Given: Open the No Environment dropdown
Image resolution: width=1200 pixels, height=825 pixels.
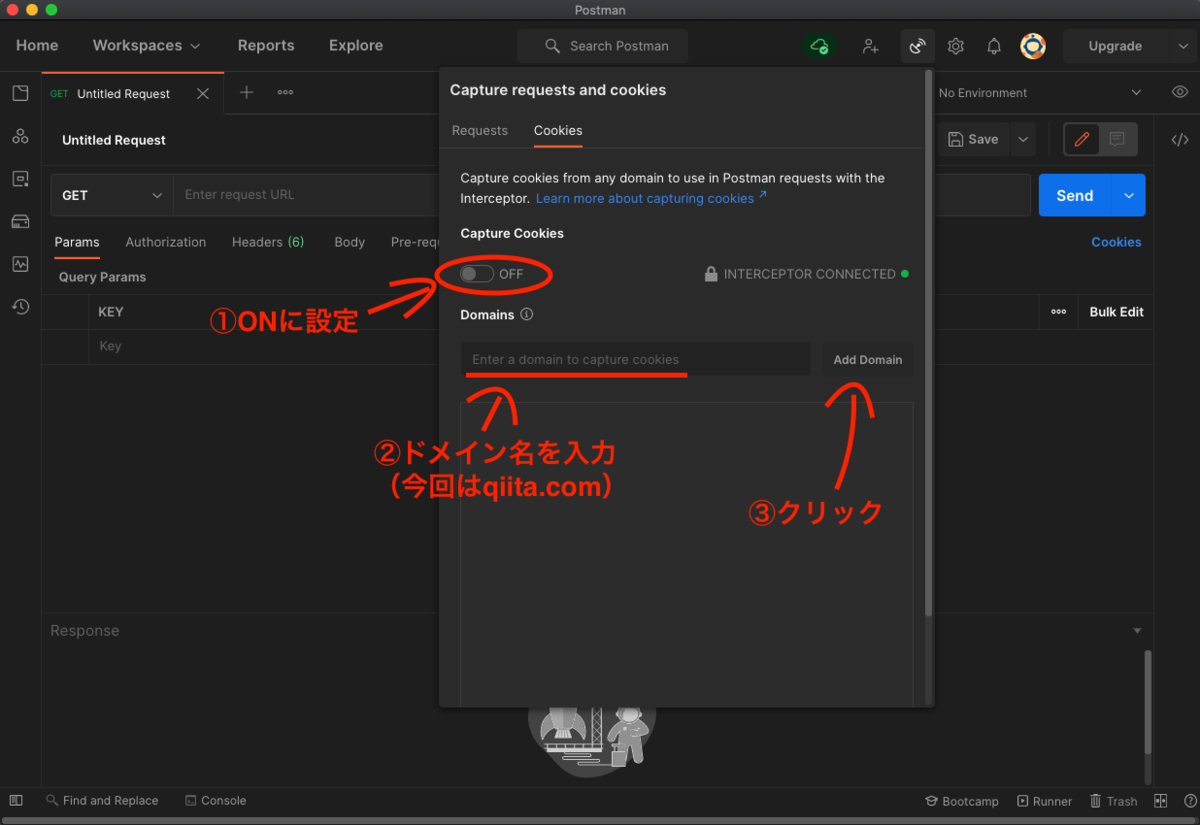Looking at the screenshot, I should tap(1040, 93).
